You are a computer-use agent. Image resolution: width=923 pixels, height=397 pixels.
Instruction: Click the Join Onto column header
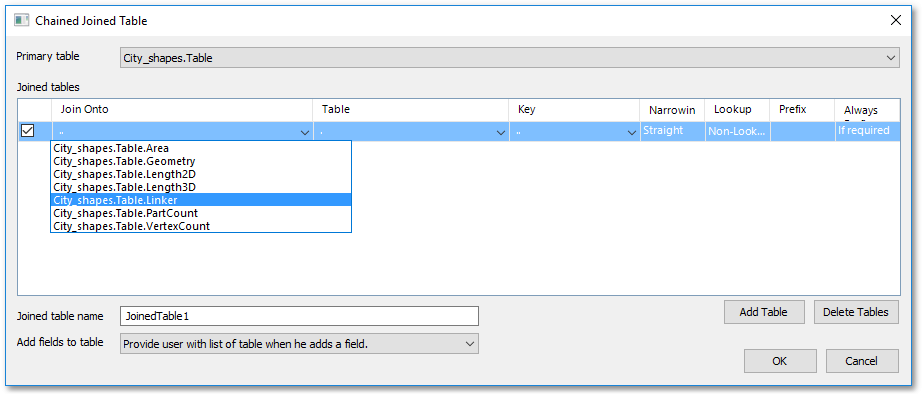tap(182, 110)
